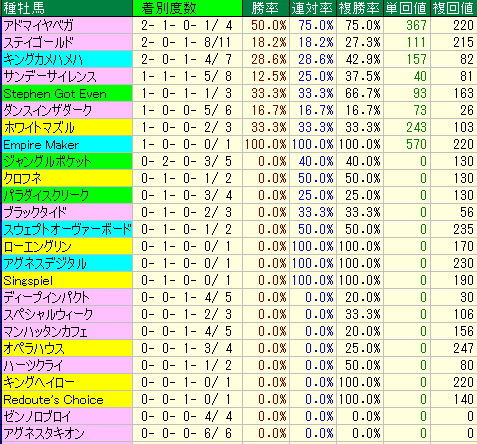Select the キングカメハメハ sire name

43,59
